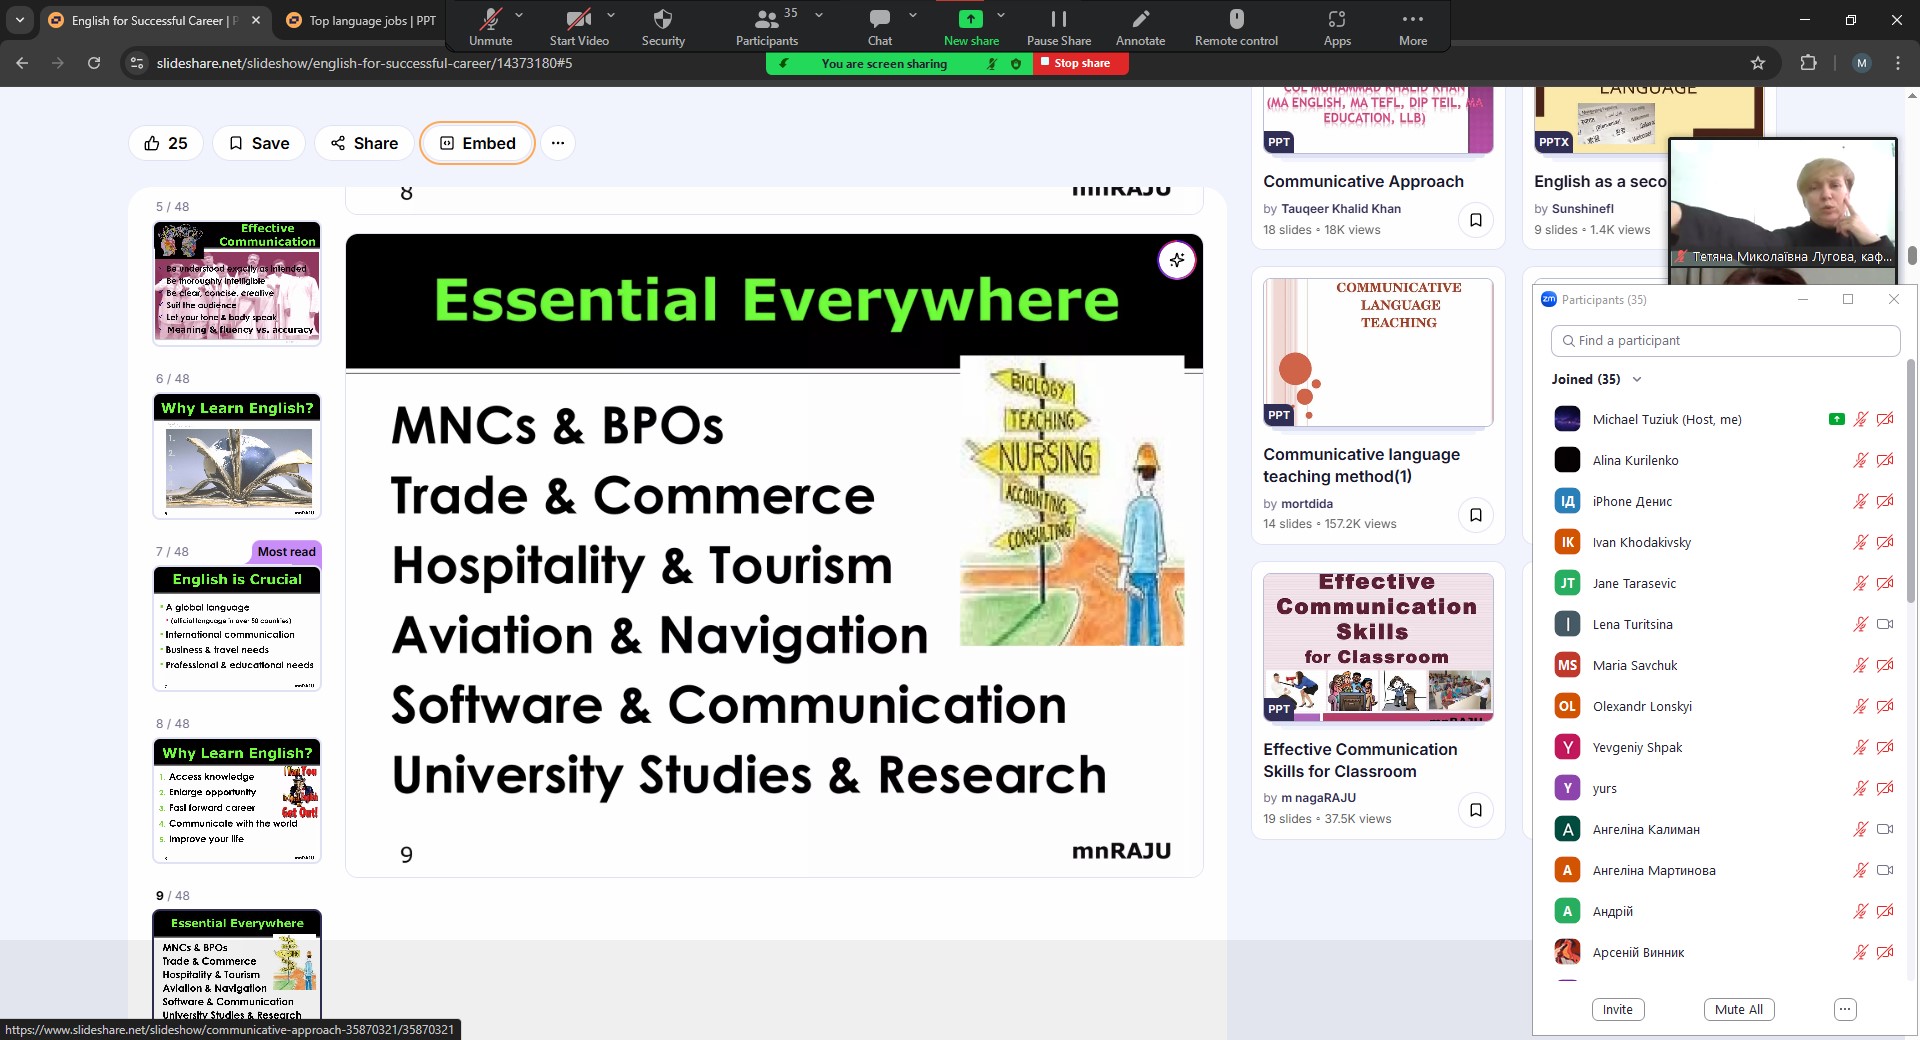Expand the Chat options arrow

[913, 15]
